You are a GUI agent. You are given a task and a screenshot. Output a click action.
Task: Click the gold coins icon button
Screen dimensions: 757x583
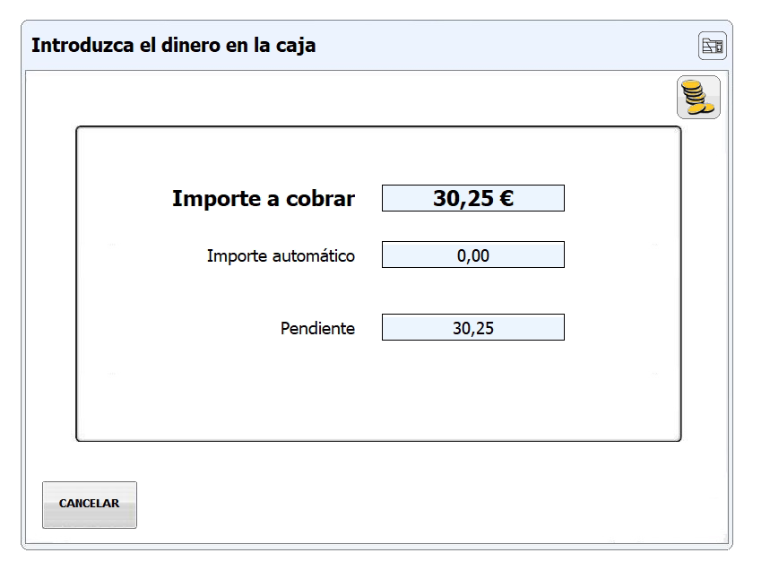tap(698, 97)
